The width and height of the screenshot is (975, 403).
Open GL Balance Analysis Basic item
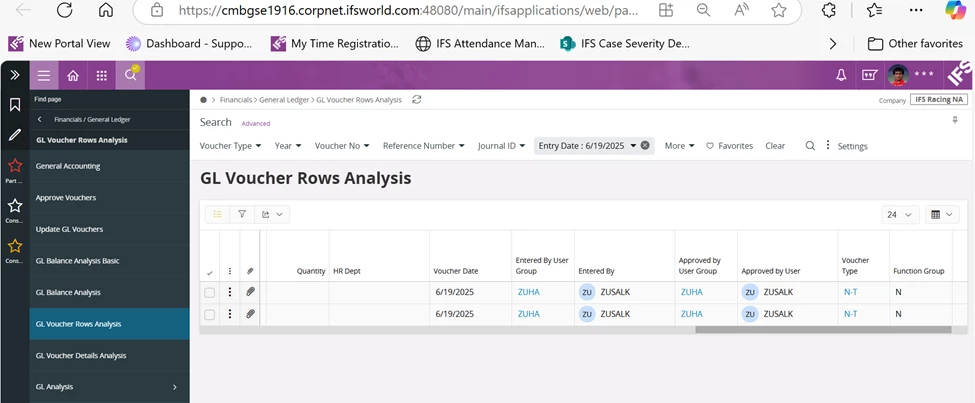[109, 261]
